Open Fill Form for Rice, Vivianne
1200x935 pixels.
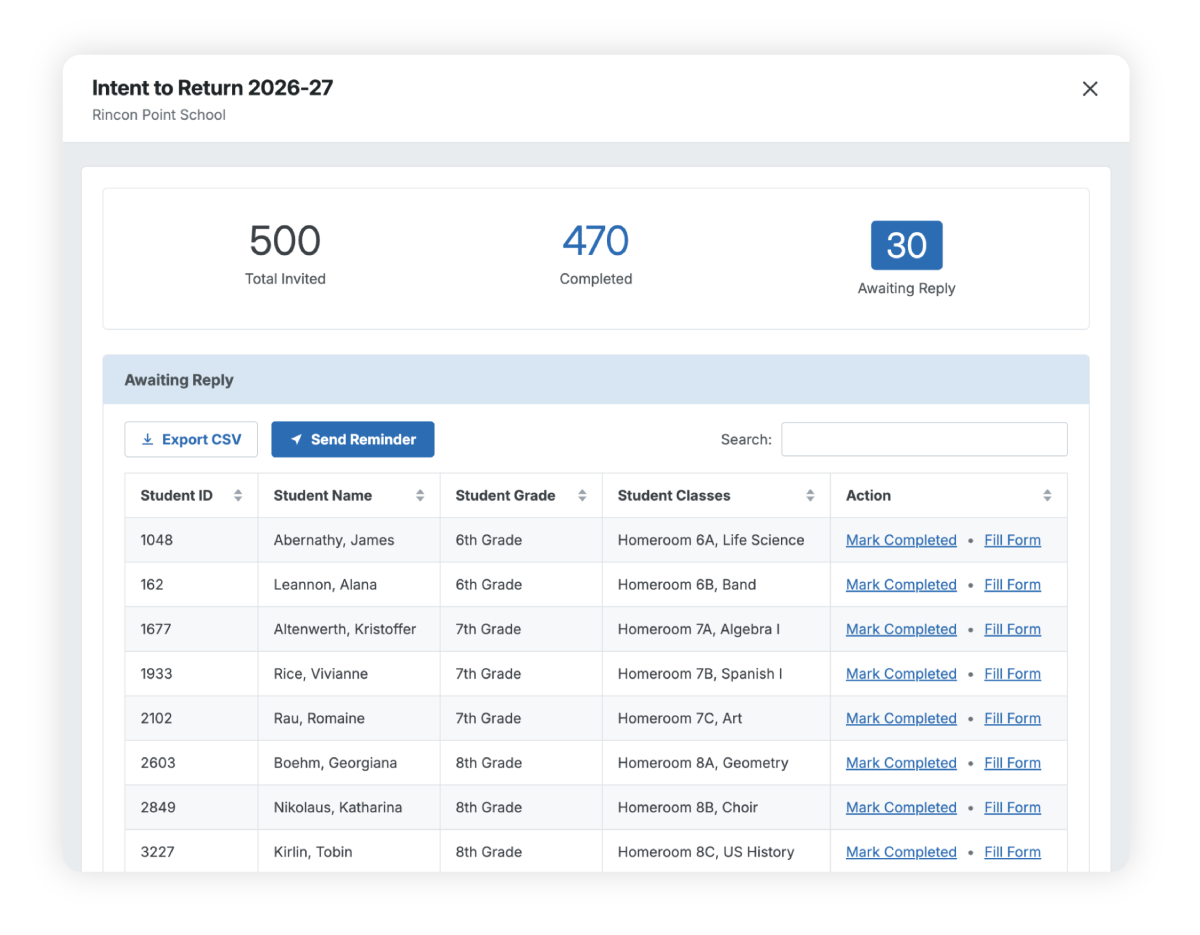point(1012,674)
